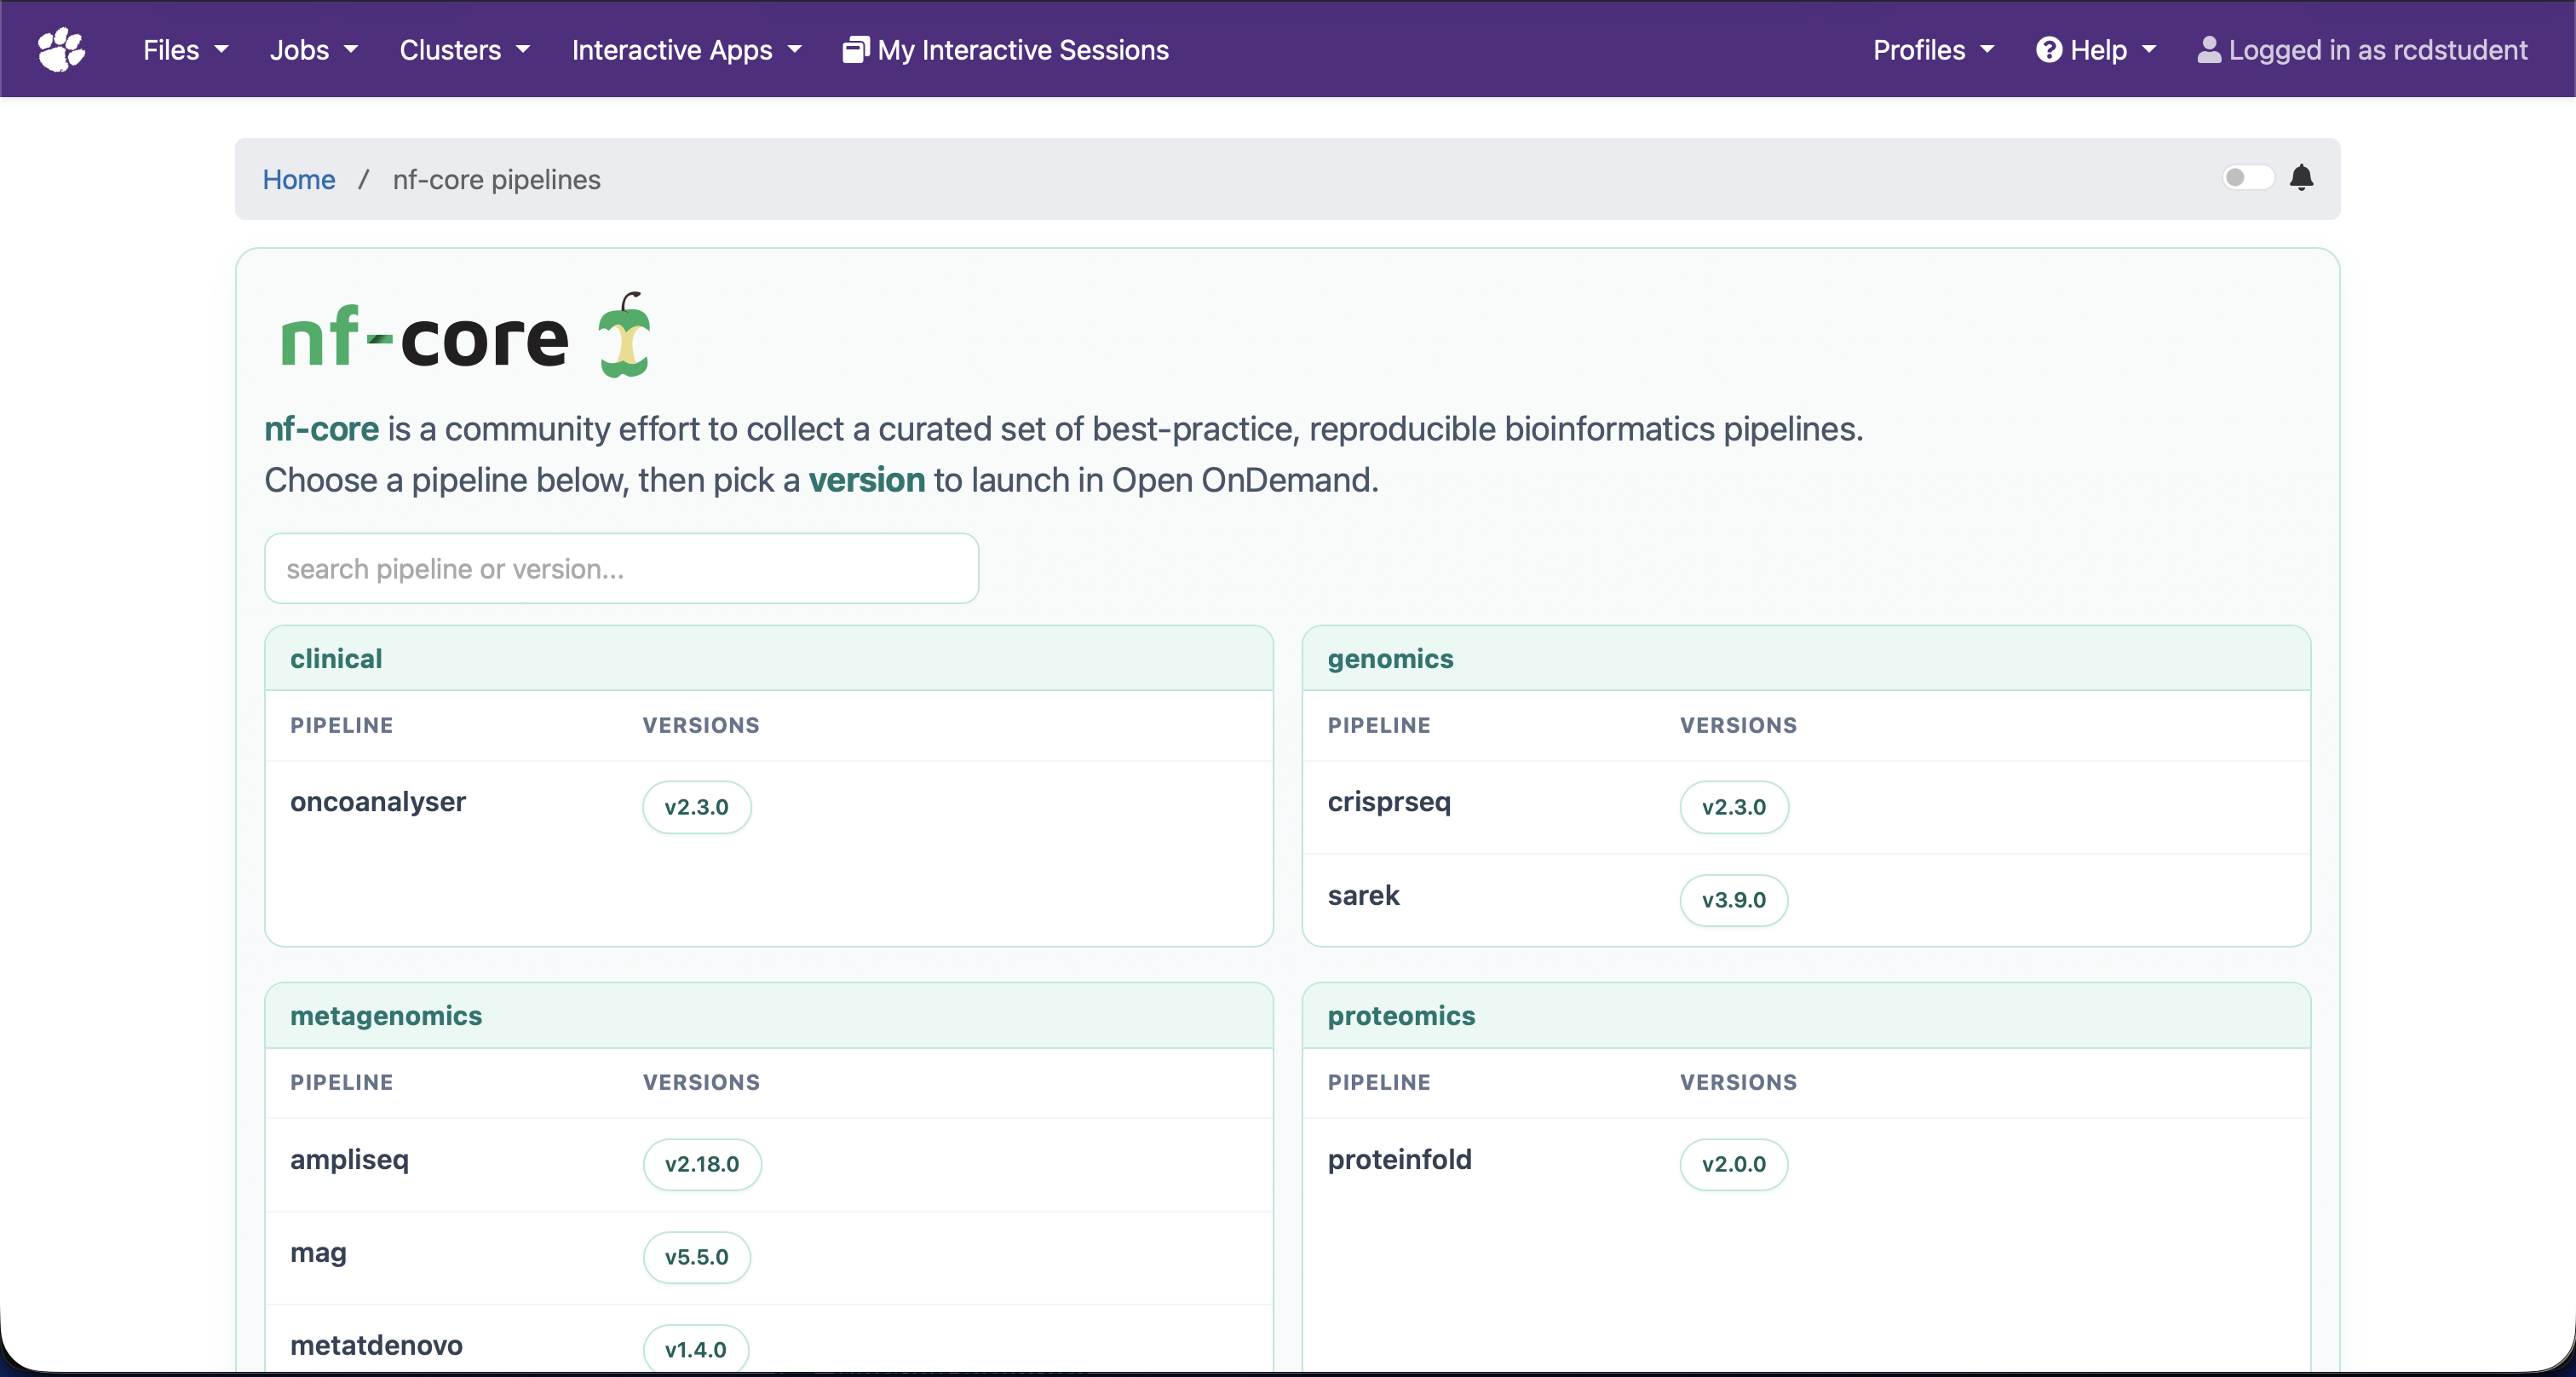
Task: Launch oncoanalyser version v2.3.0
Action: 697,806
